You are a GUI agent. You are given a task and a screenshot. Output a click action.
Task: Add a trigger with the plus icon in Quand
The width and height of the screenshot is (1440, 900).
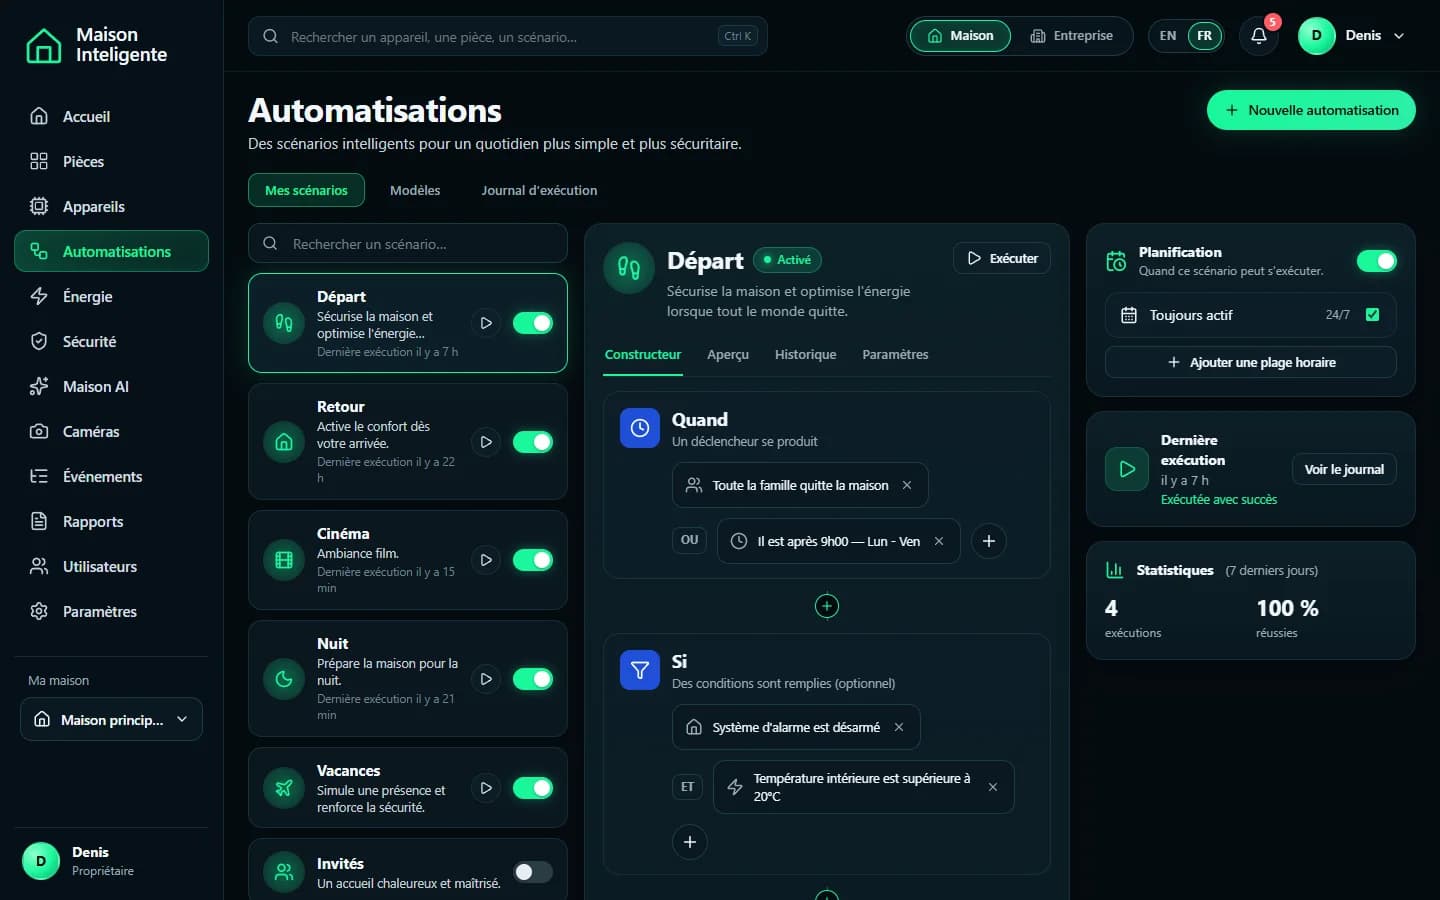coord(989,541)
